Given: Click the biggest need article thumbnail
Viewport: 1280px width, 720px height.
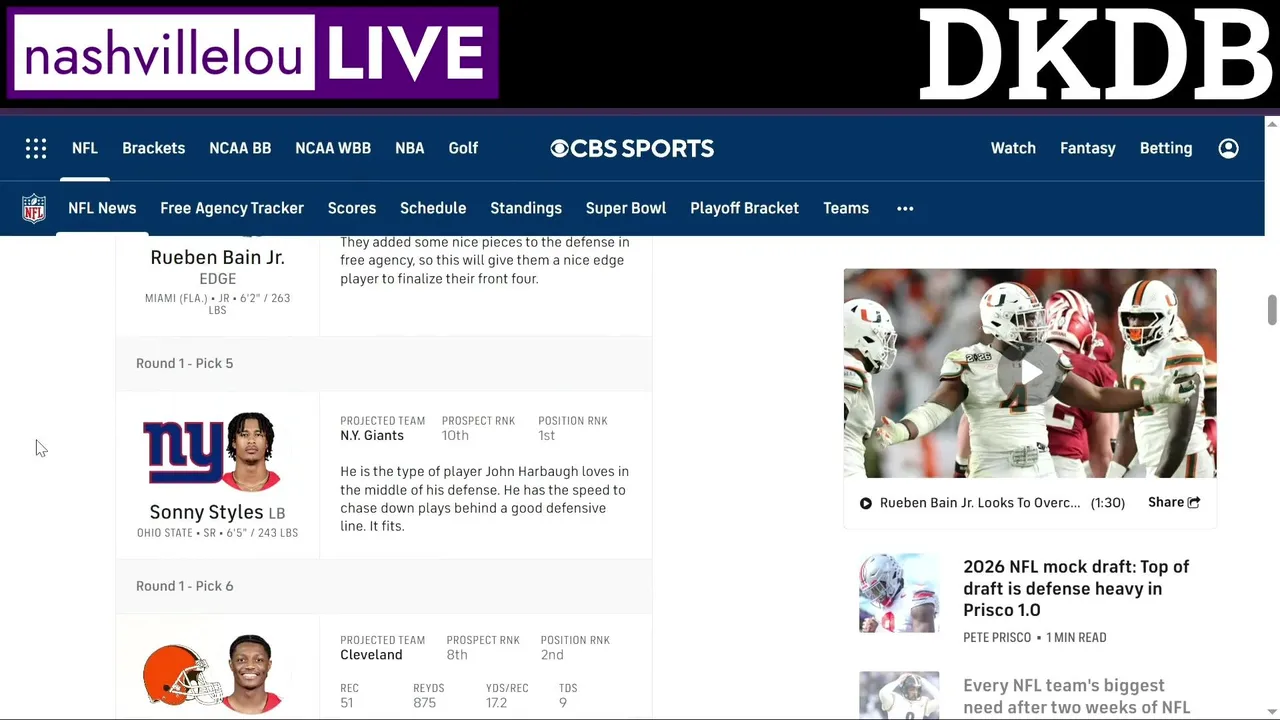Looking at the screenshot, I should pyautogui.click(x=899, y=695).
